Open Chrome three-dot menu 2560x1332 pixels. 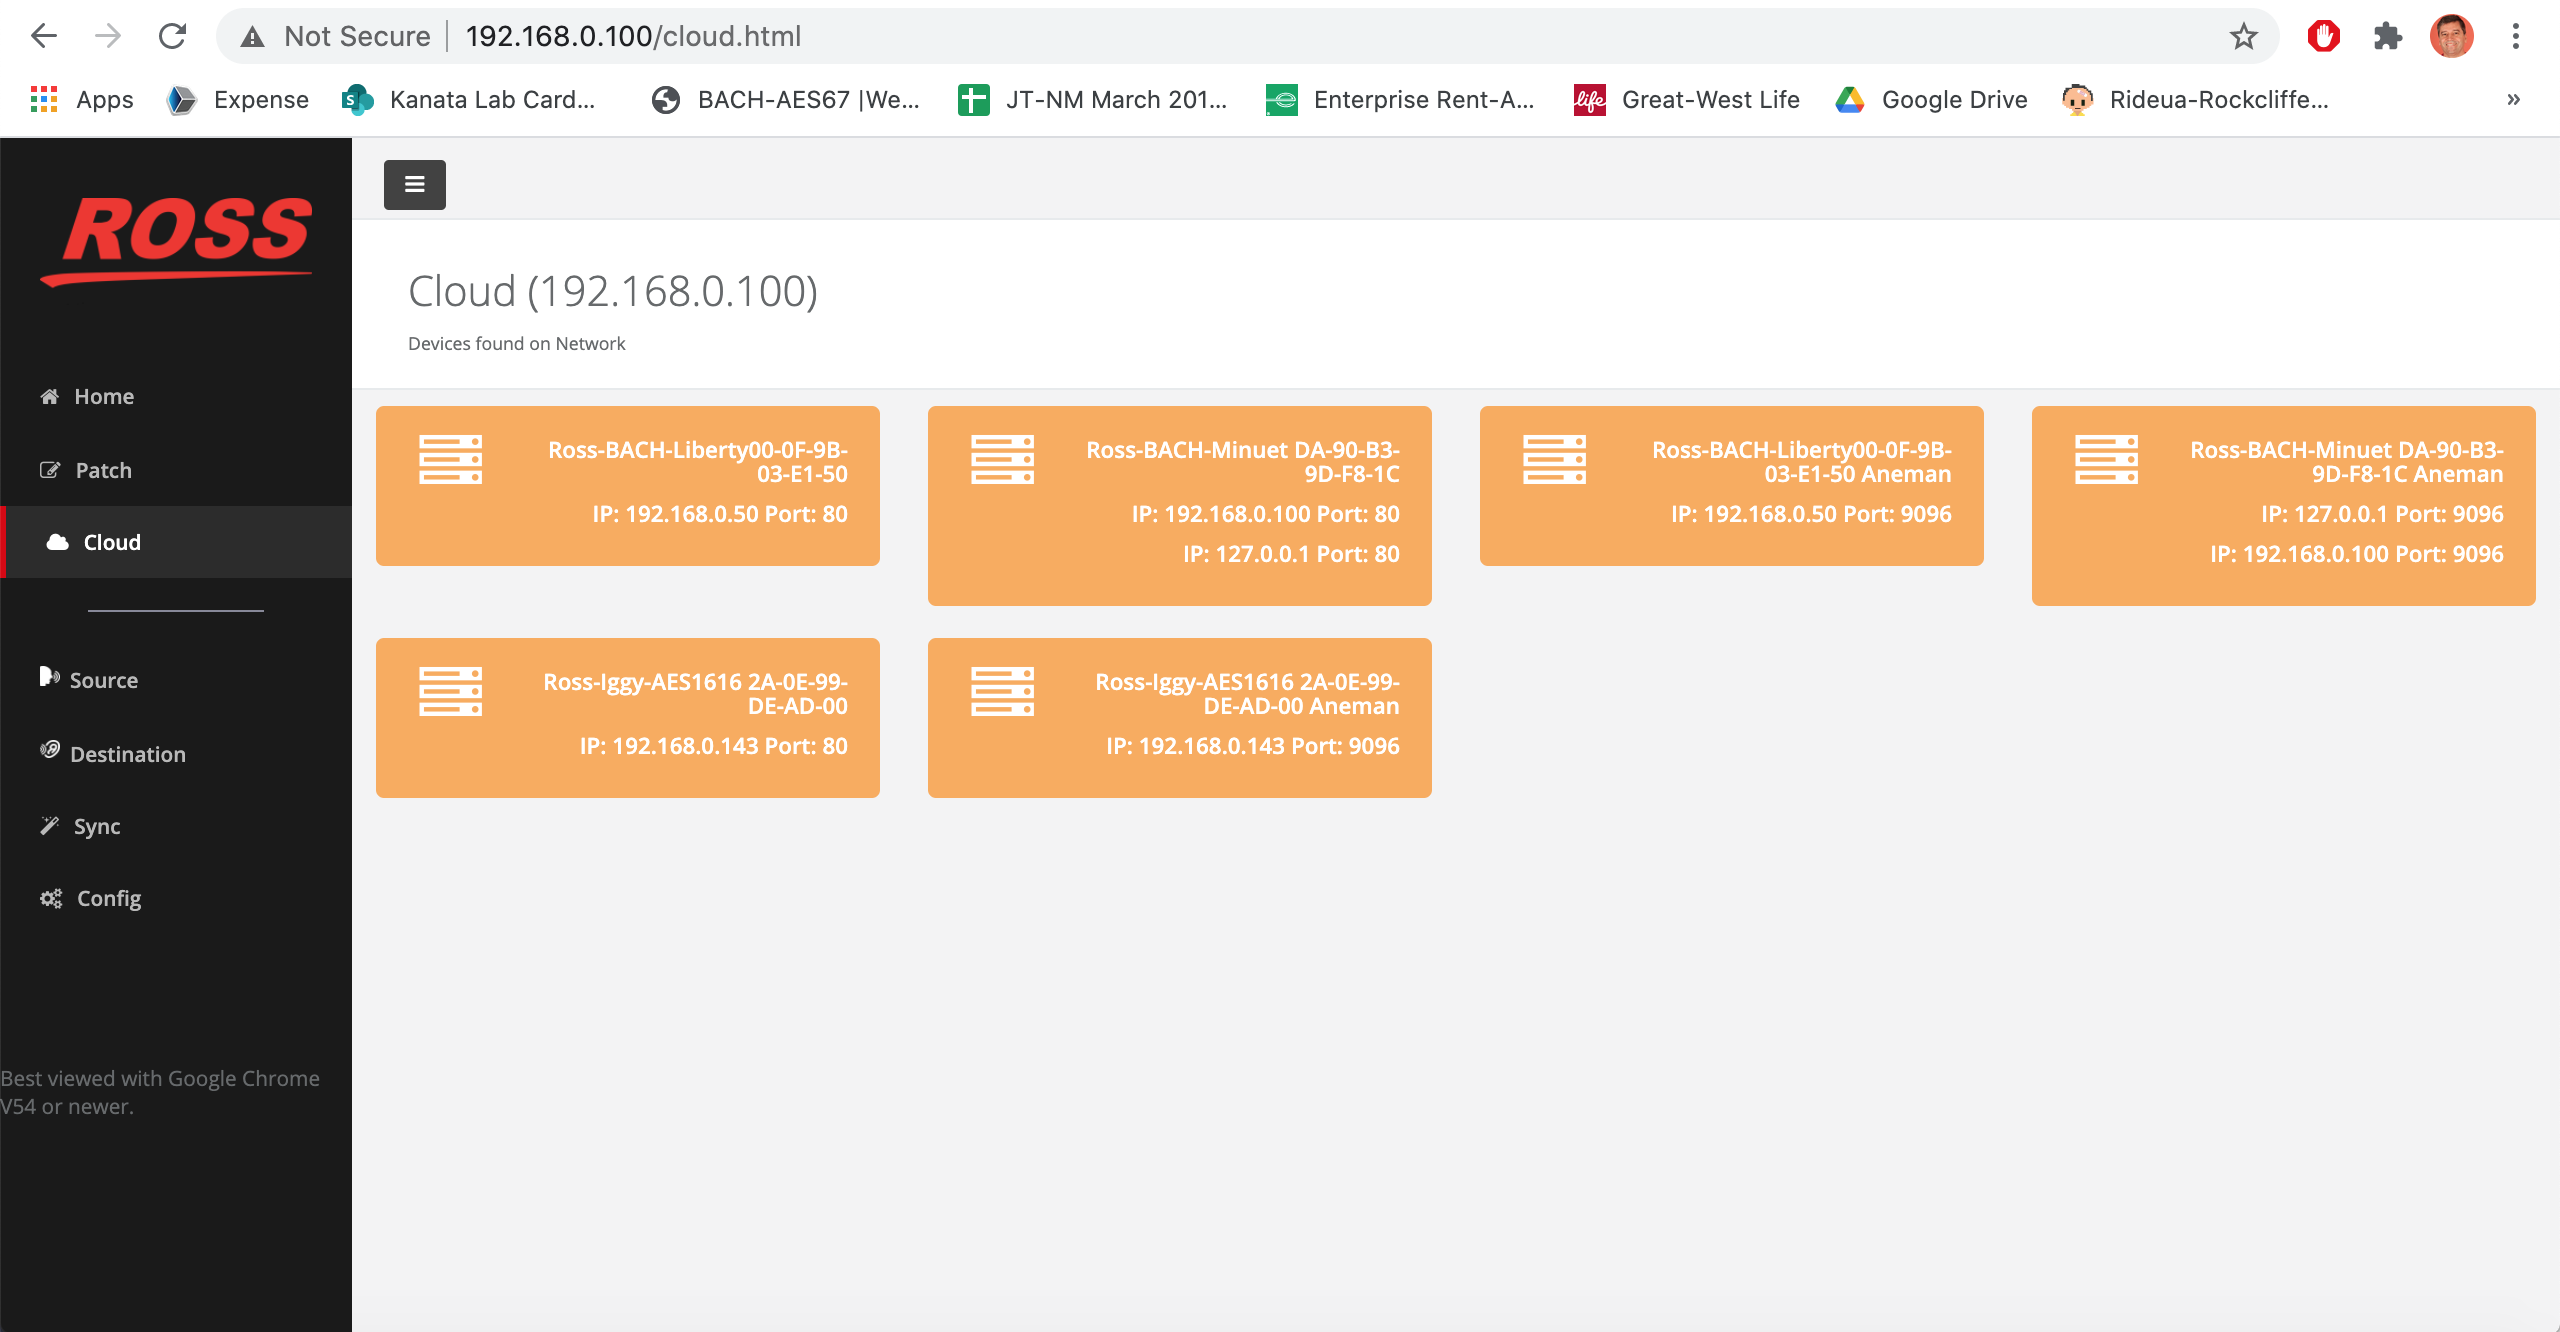coord(2516,36)
